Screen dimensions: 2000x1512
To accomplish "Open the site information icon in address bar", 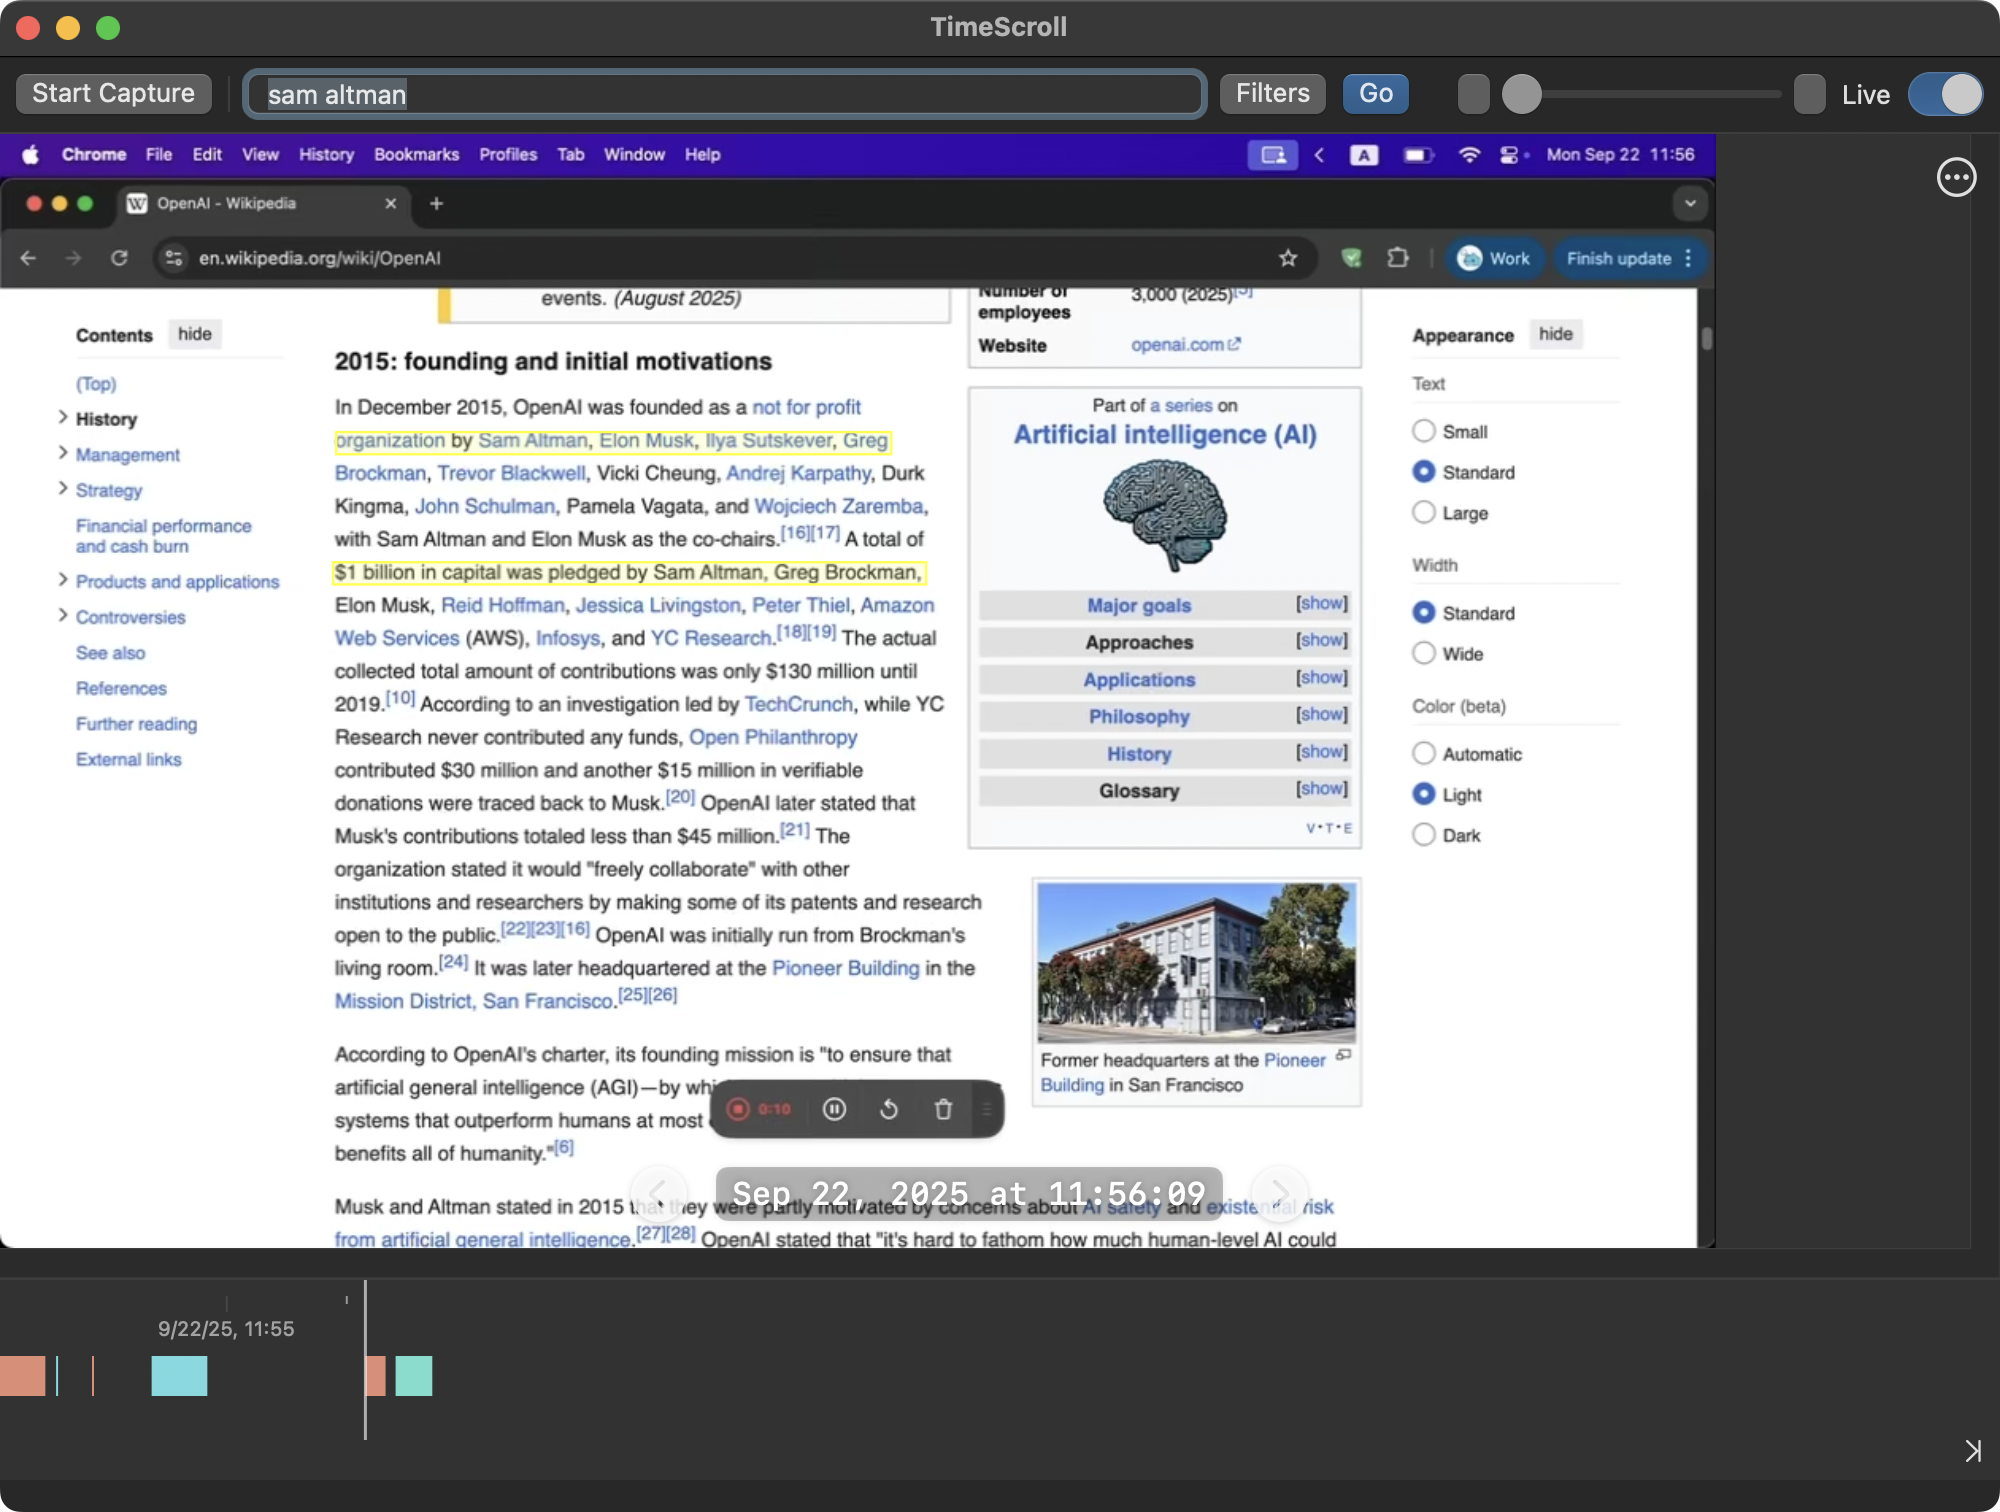I will 174,258.
